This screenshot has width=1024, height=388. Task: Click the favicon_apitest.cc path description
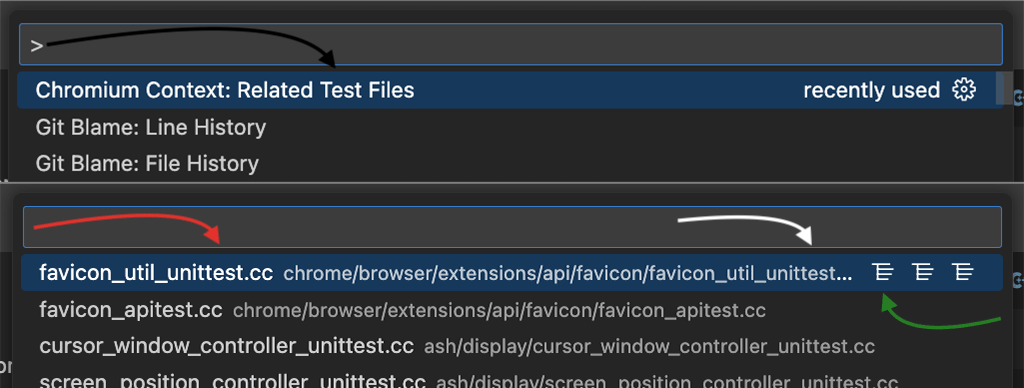click(499, 310)
